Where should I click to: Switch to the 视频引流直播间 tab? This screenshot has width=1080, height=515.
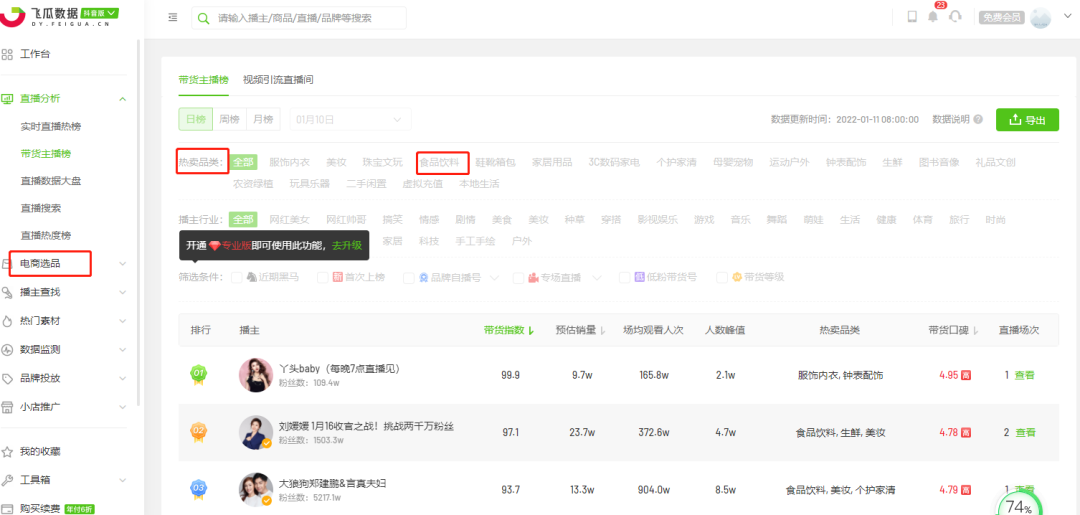pos(278,80)
